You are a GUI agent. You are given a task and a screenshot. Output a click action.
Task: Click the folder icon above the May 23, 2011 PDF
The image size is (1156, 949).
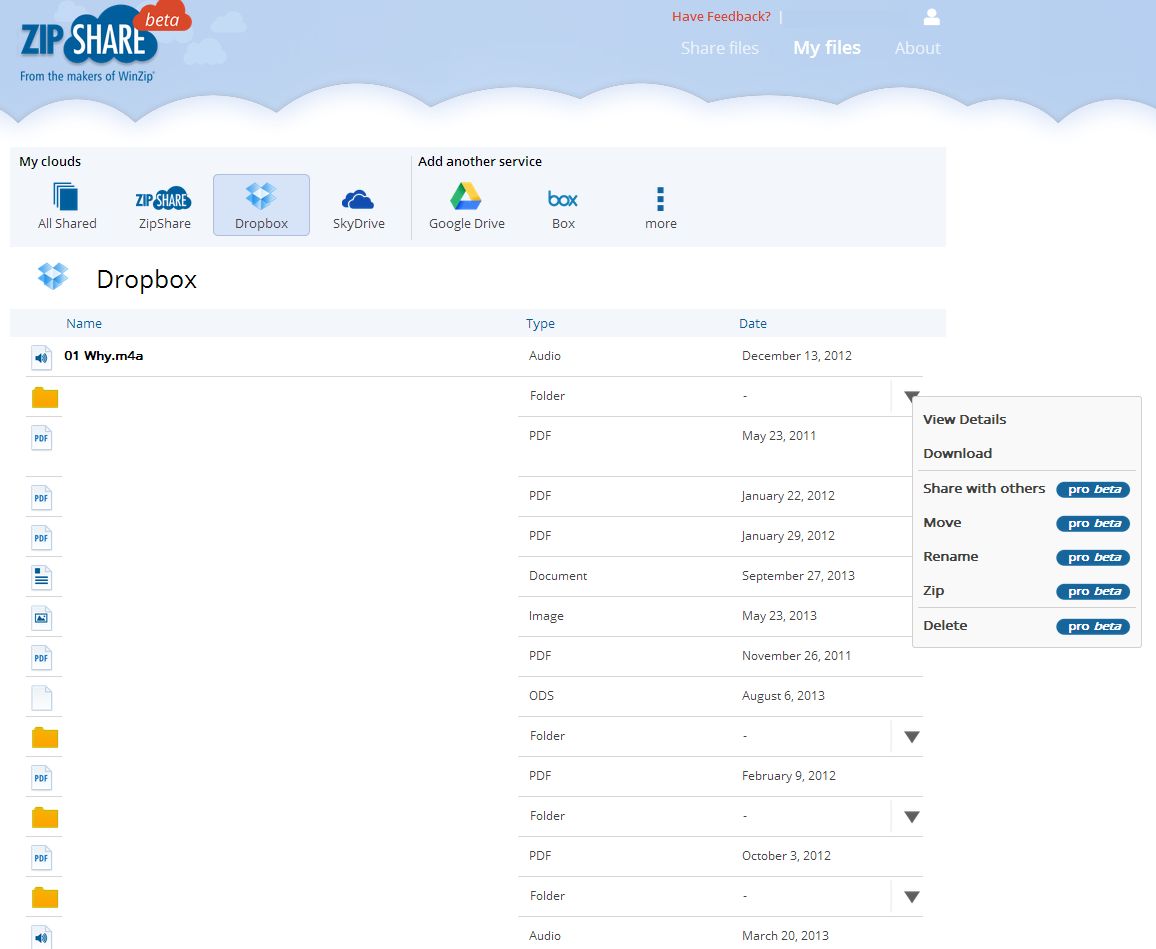click(x=45, y=397)
